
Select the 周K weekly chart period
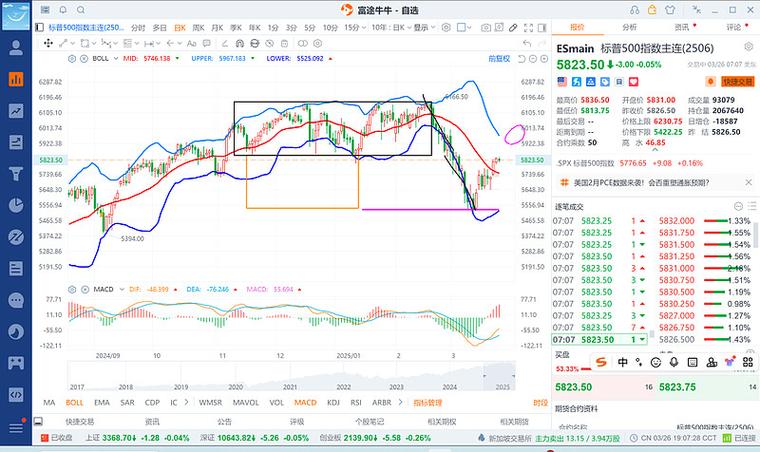[198, 28]
